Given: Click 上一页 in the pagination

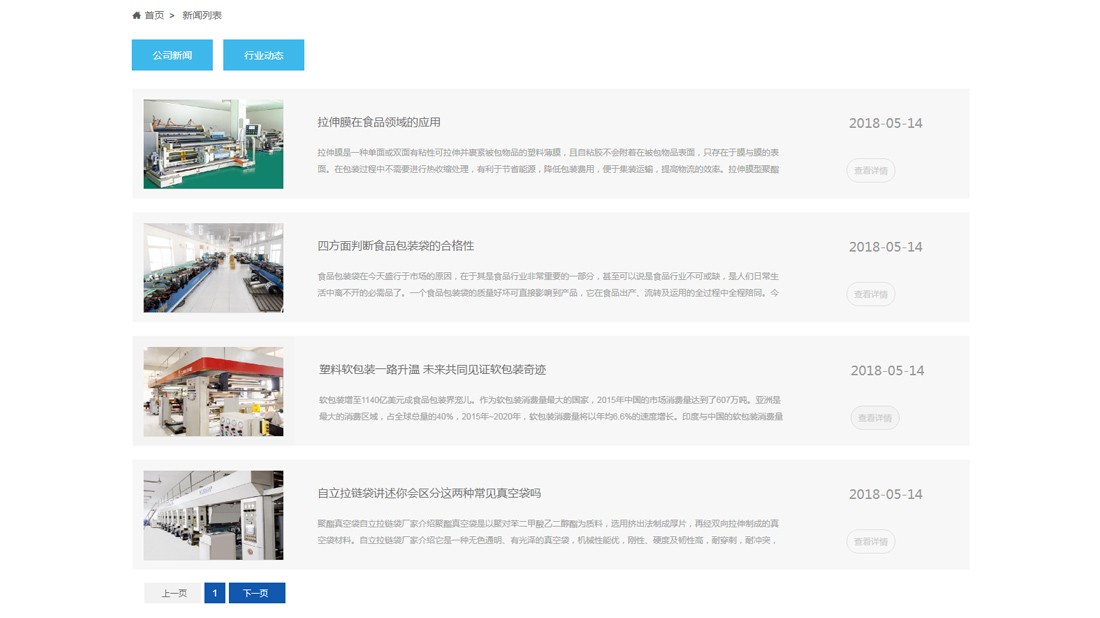Looking at the screenshot, I should [171, 592].
